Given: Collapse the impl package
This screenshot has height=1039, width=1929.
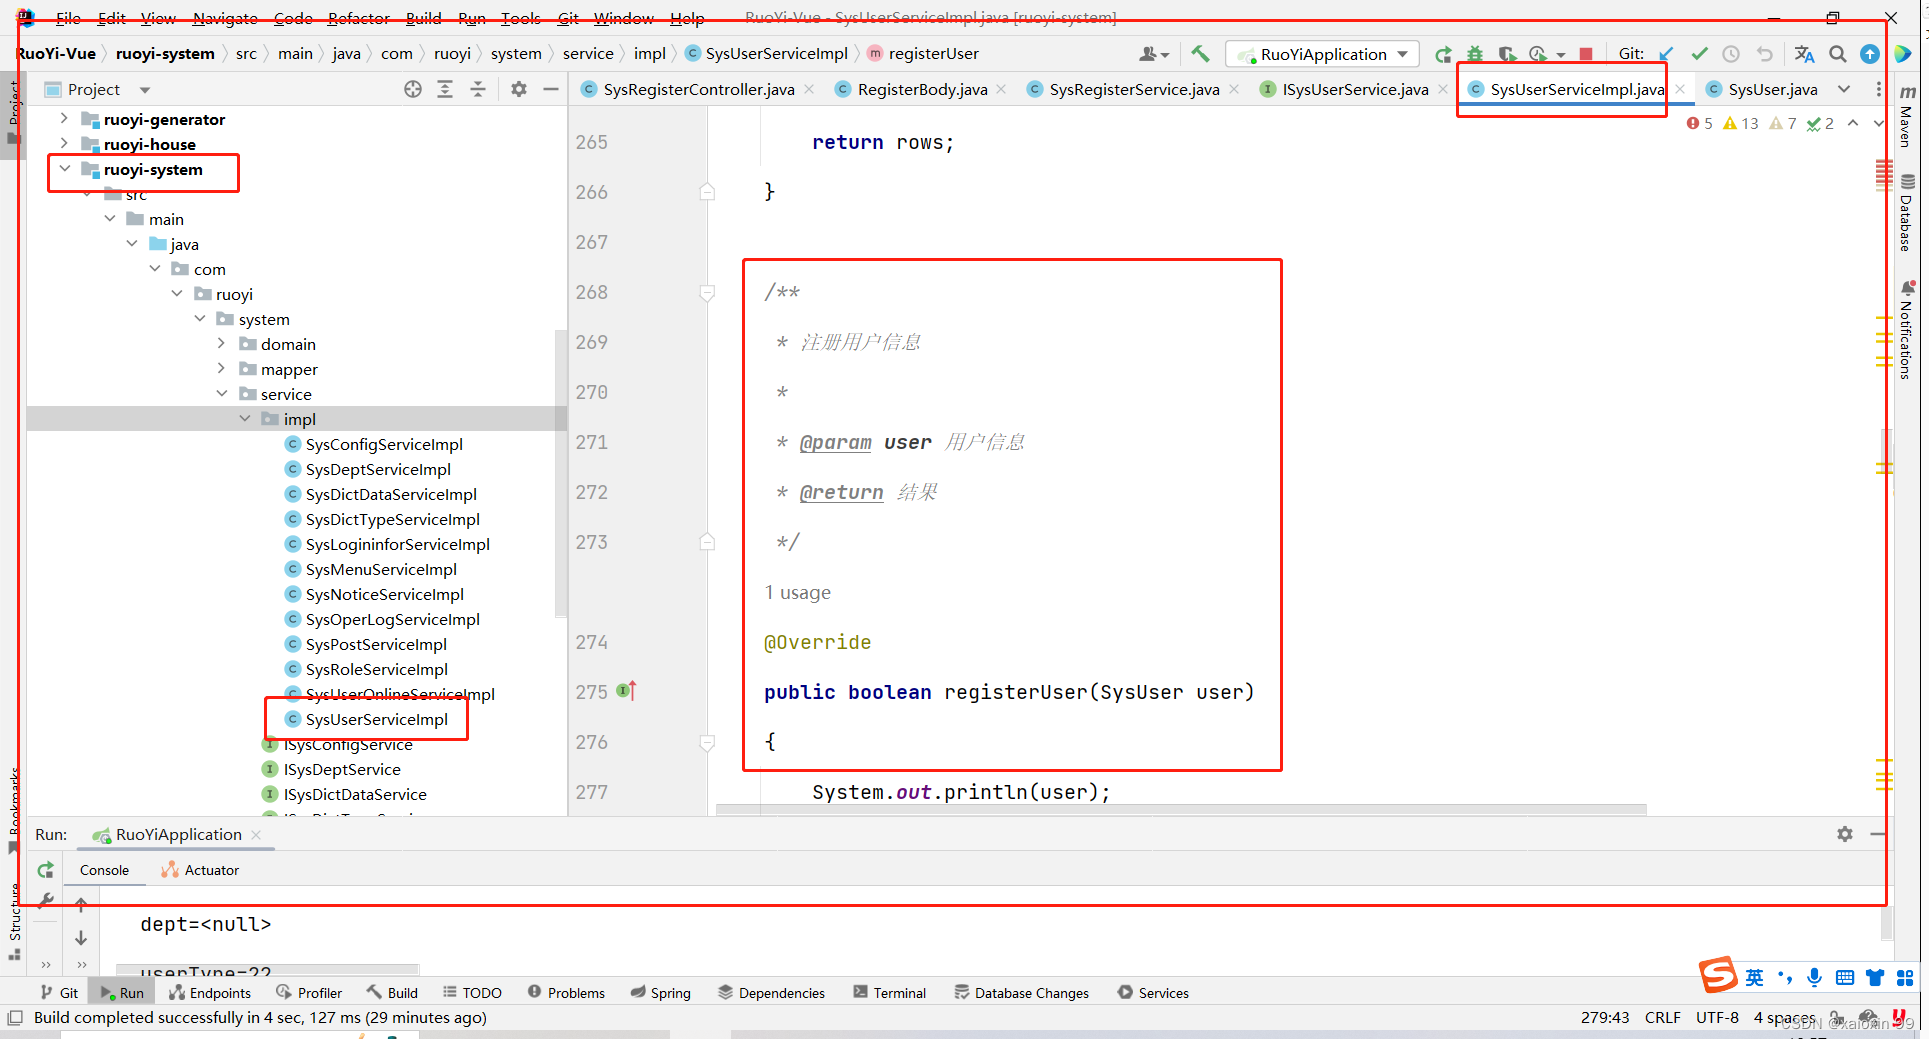Looking at the screenshot, I should [245, 418].
